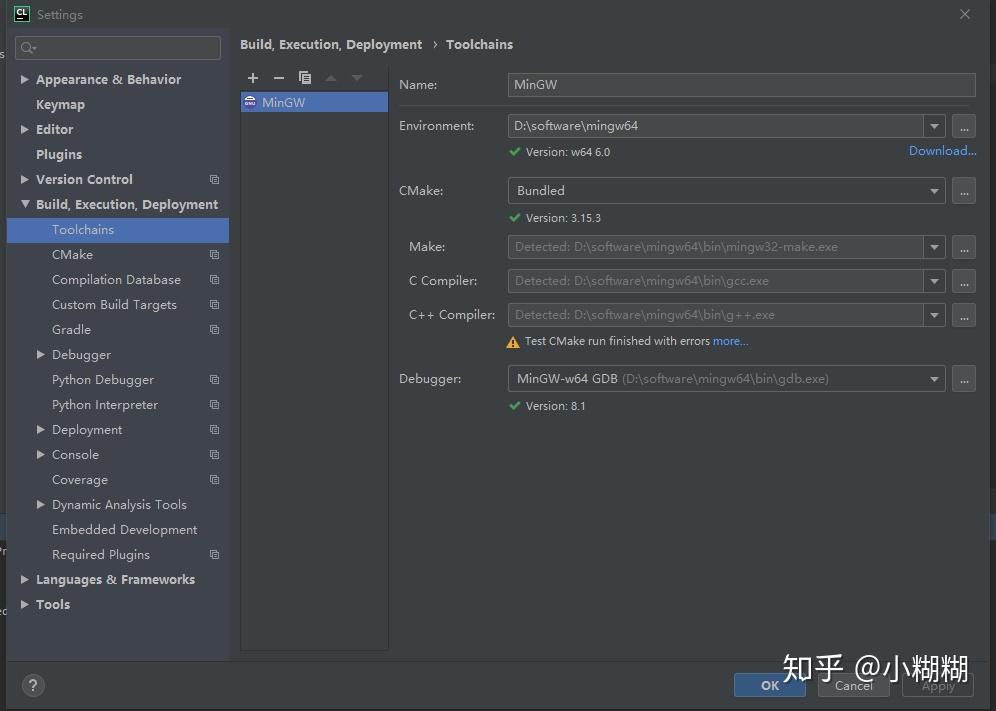Open Python Interpreter settings

pyautogui.click(x=104, y=404)
